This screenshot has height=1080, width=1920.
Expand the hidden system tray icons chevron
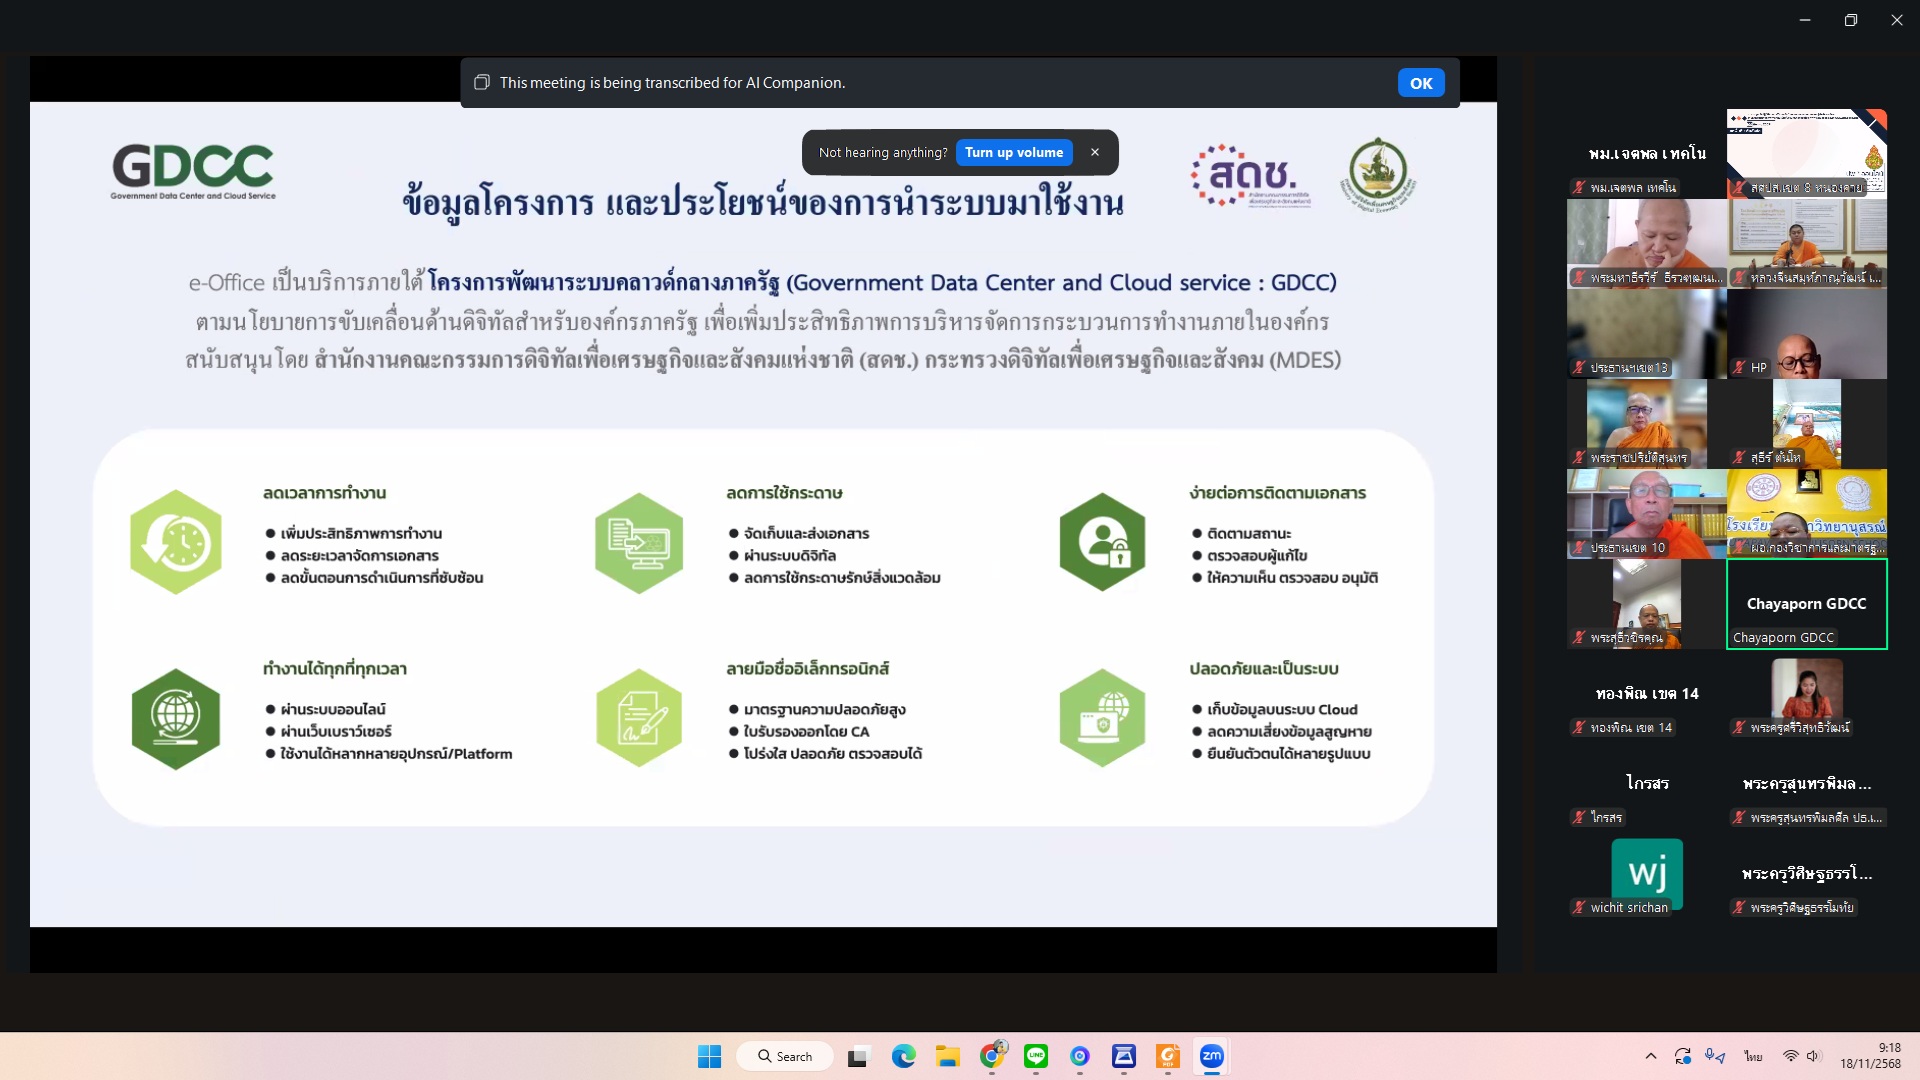tap(1651, 1056)
